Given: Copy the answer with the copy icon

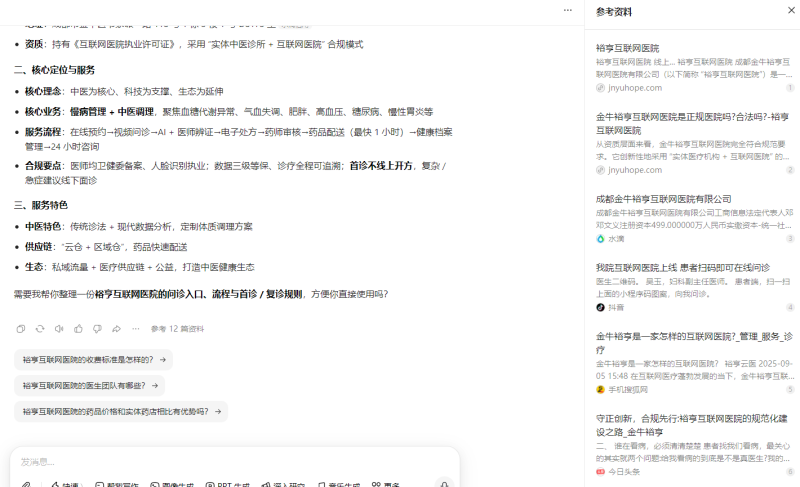Looking at the screenshot, I should [x=21, y=329].
